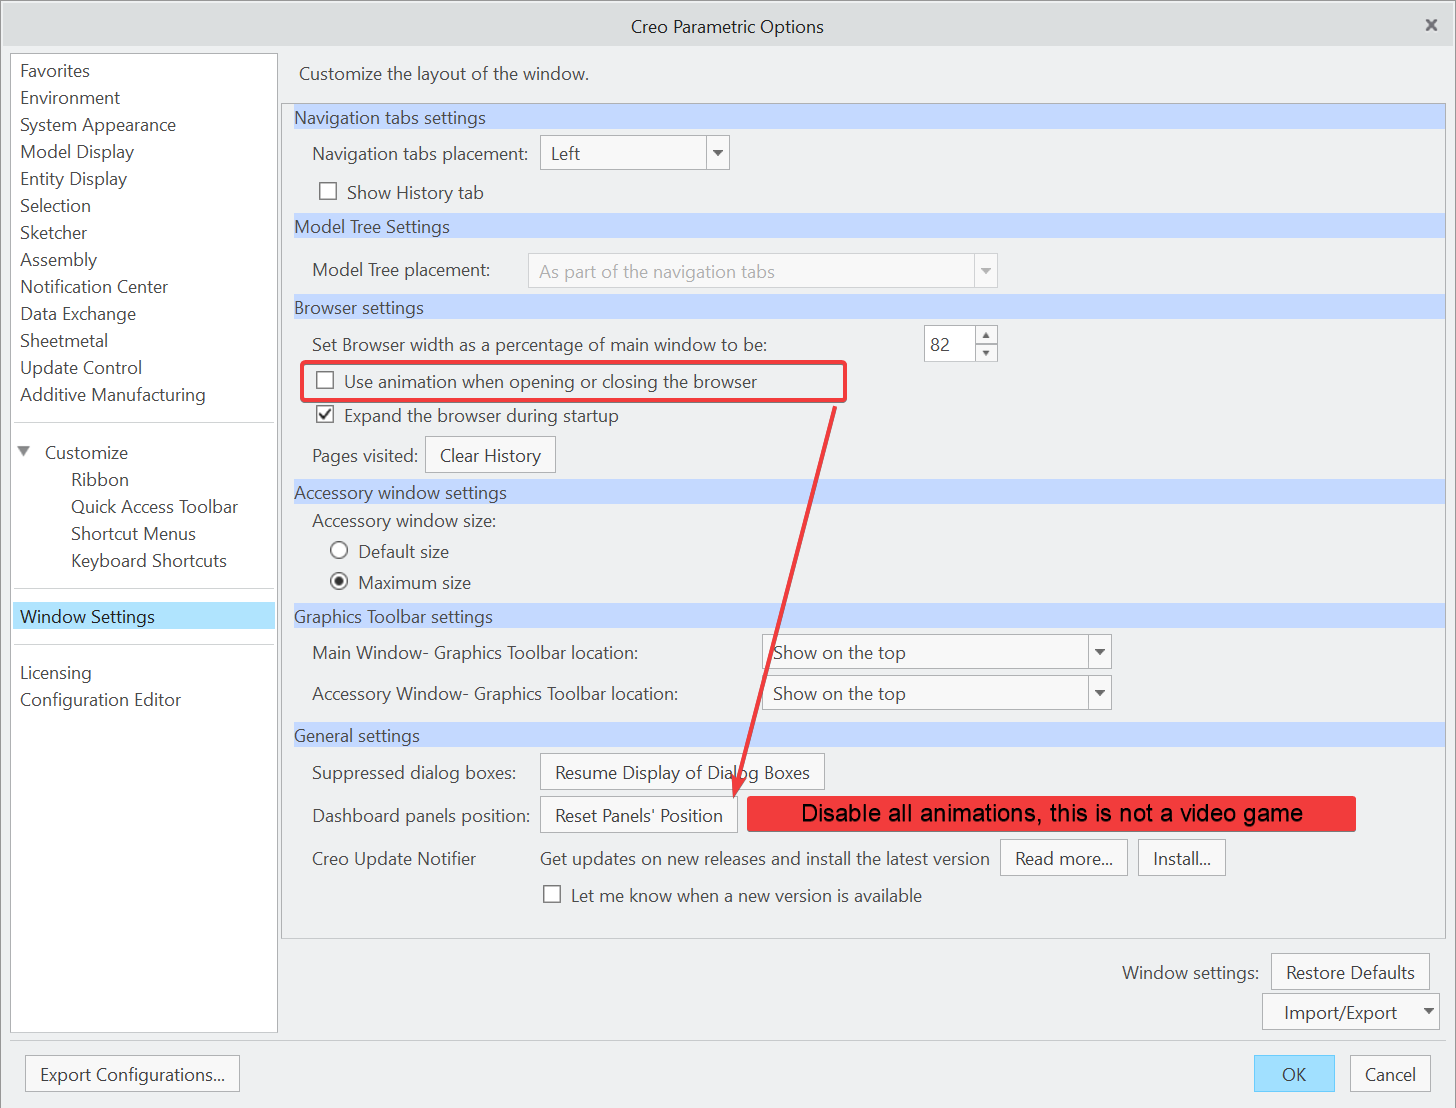
Task: Click the Reset Panels' Position button
Action: click(638, 814)
